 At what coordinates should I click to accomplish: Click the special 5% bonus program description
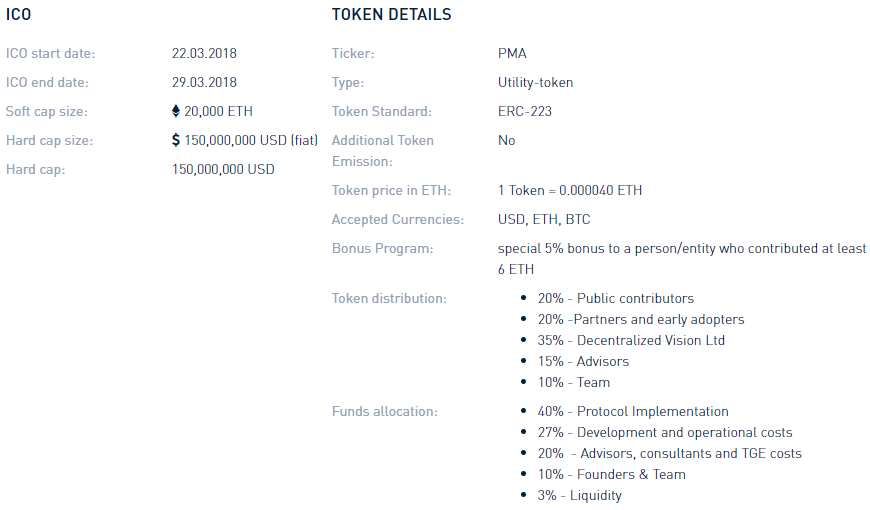682,248
